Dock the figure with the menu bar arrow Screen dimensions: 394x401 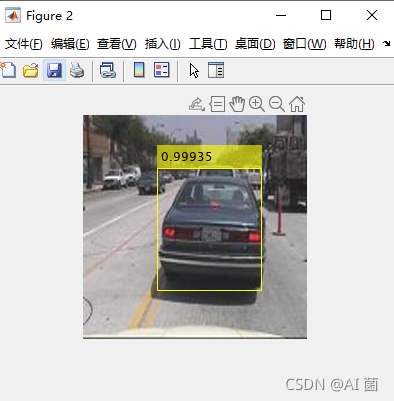386,43
